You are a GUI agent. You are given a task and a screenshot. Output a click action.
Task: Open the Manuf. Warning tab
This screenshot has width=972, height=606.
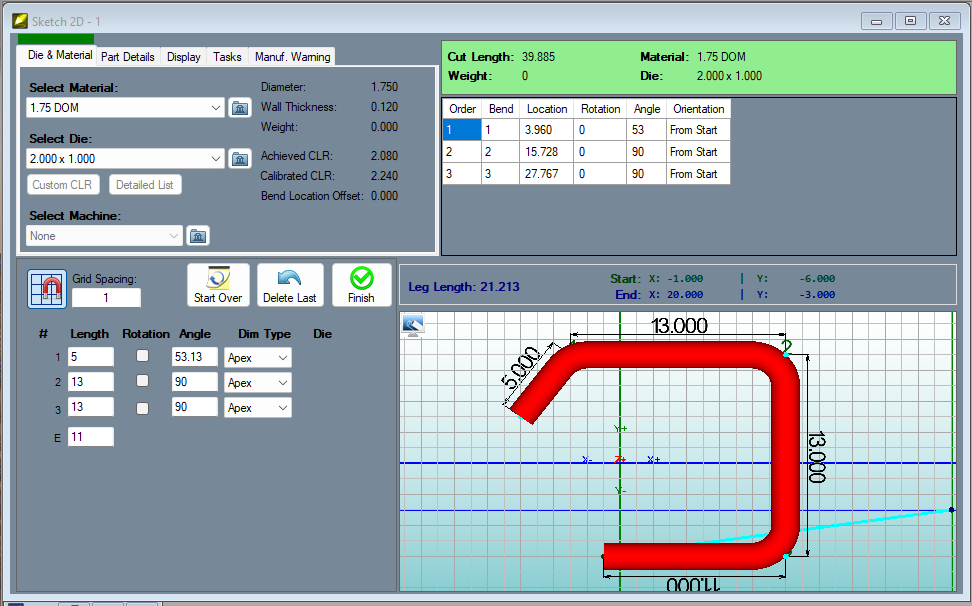tap(293, 56)
